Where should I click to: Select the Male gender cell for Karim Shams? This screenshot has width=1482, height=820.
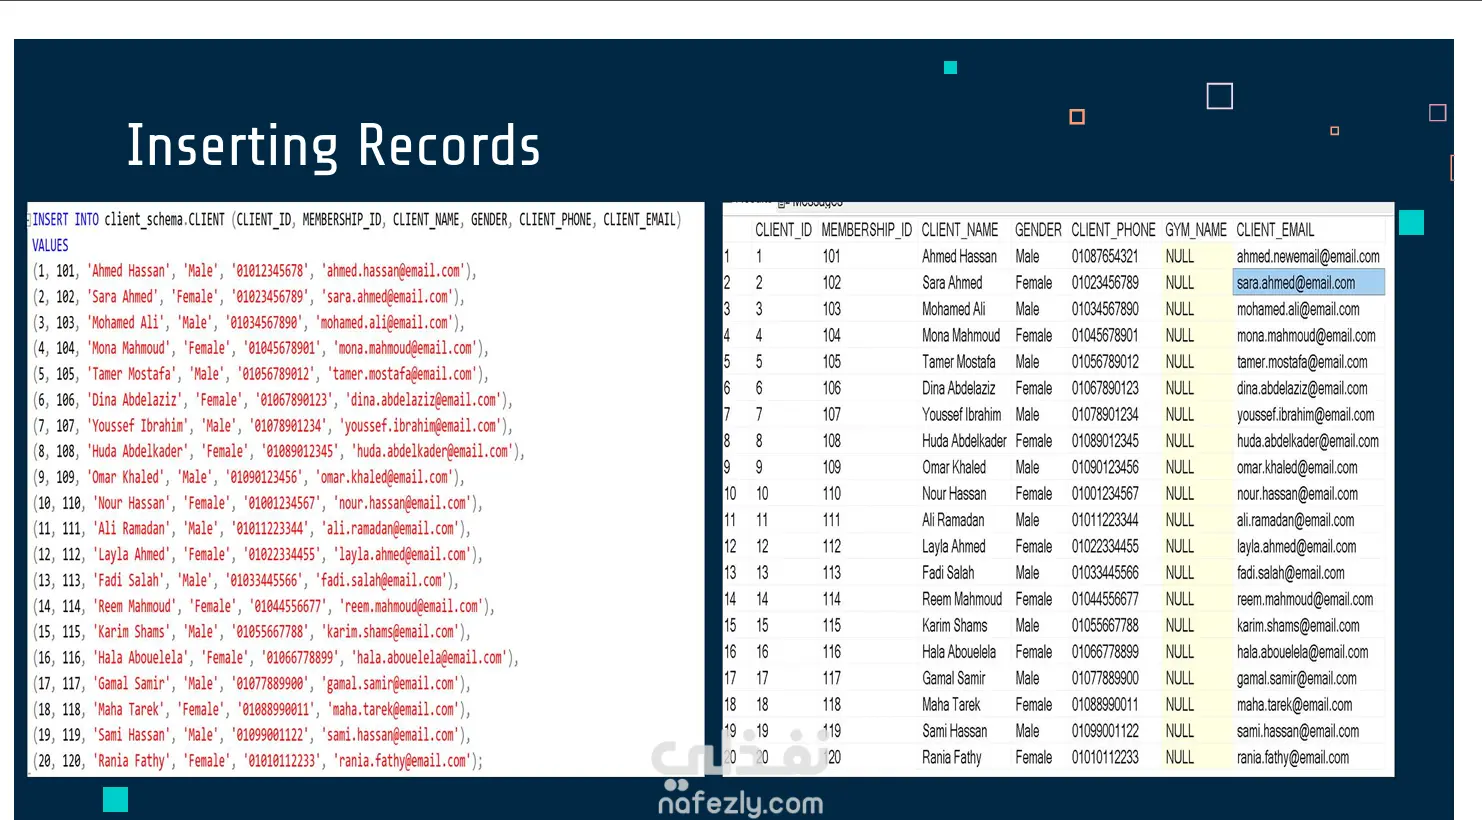coord(1027,626)
